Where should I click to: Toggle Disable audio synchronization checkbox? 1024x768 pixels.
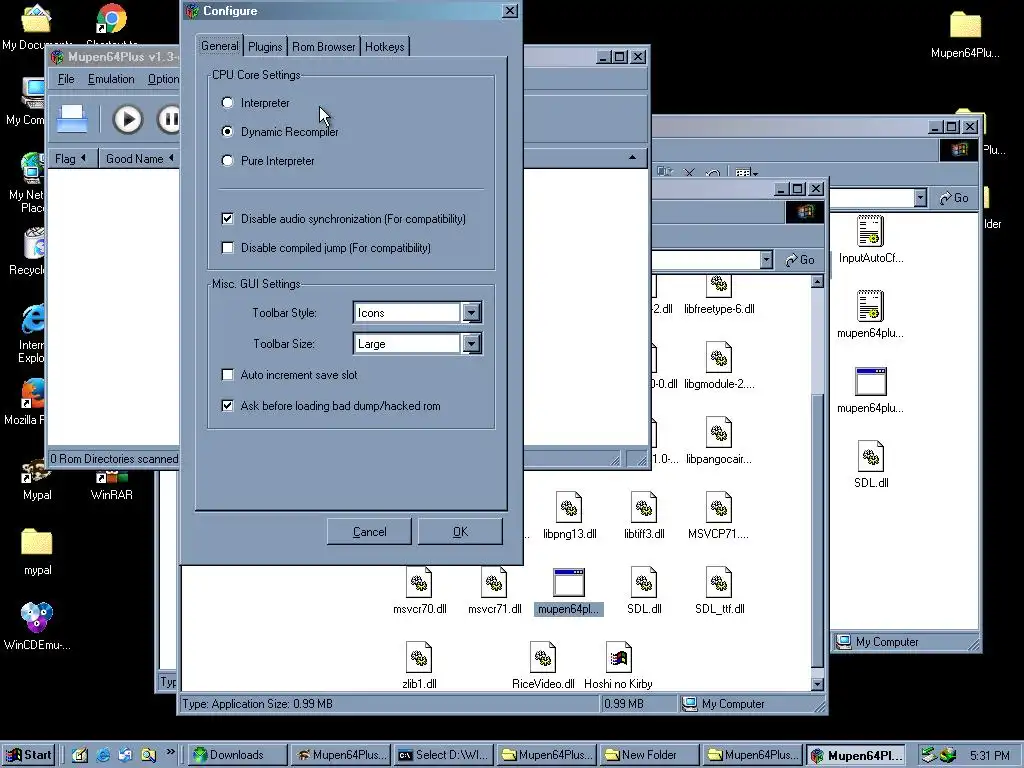227,219
